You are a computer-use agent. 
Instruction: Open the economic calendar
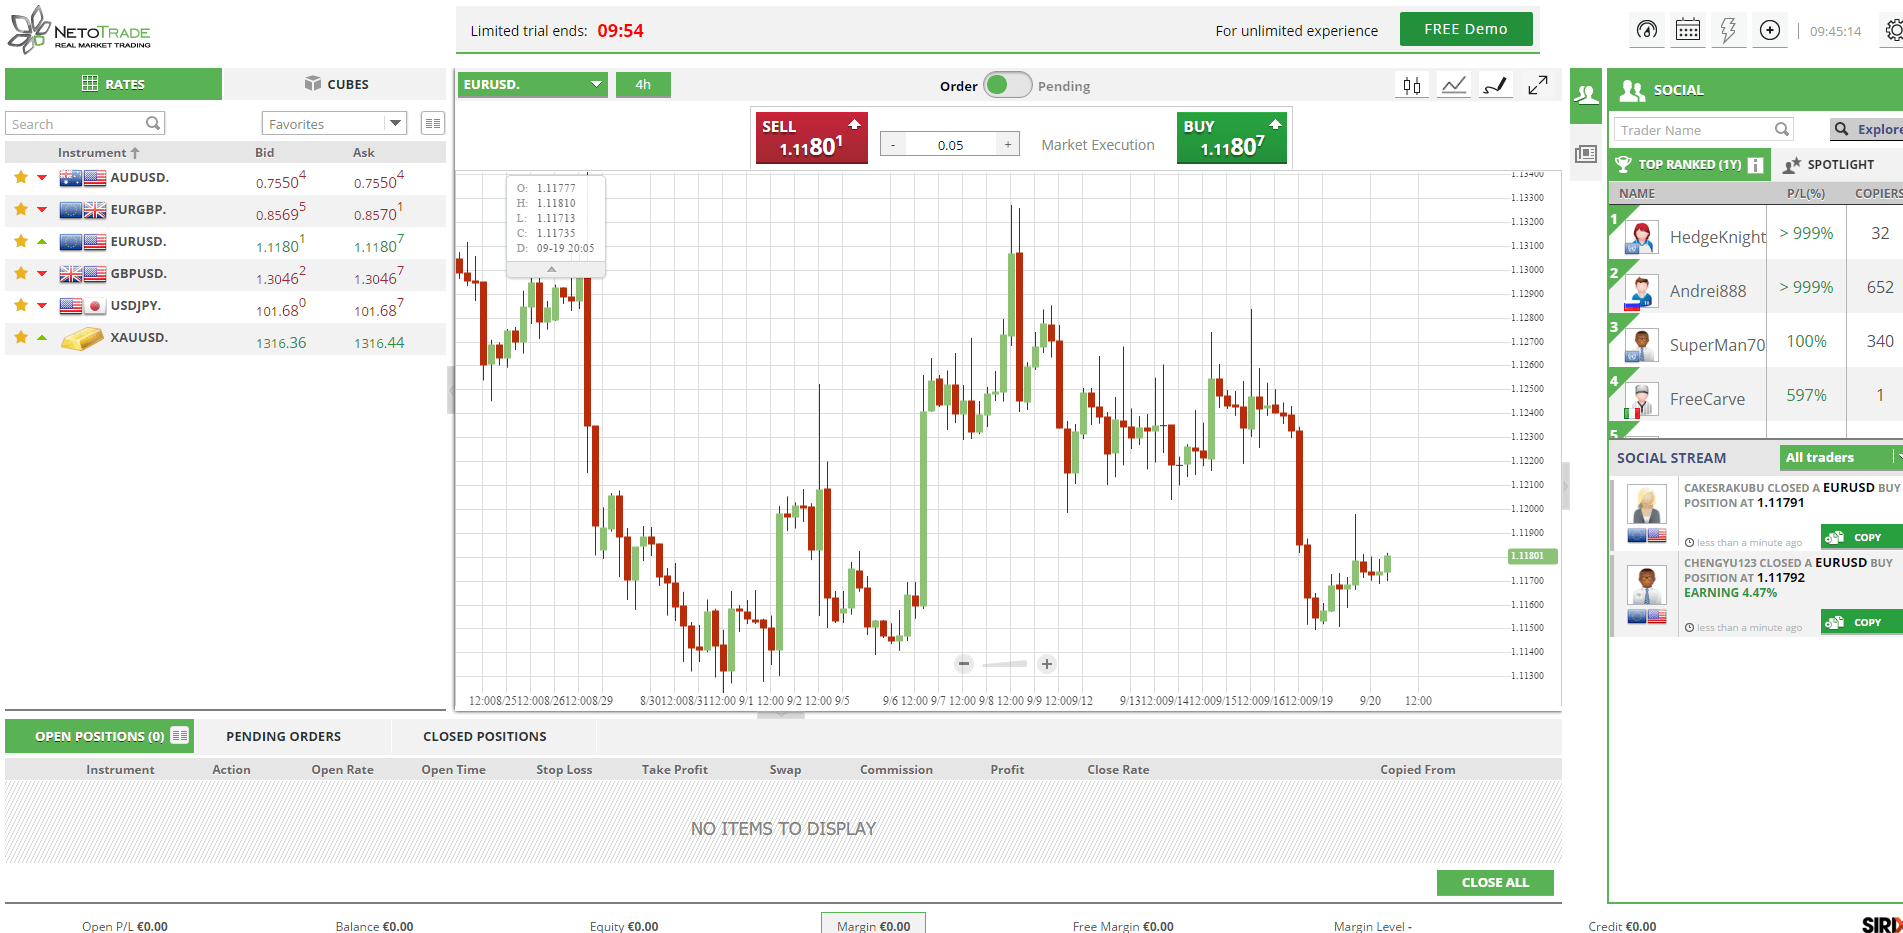pyautogui.click(x=1688, y=30)
